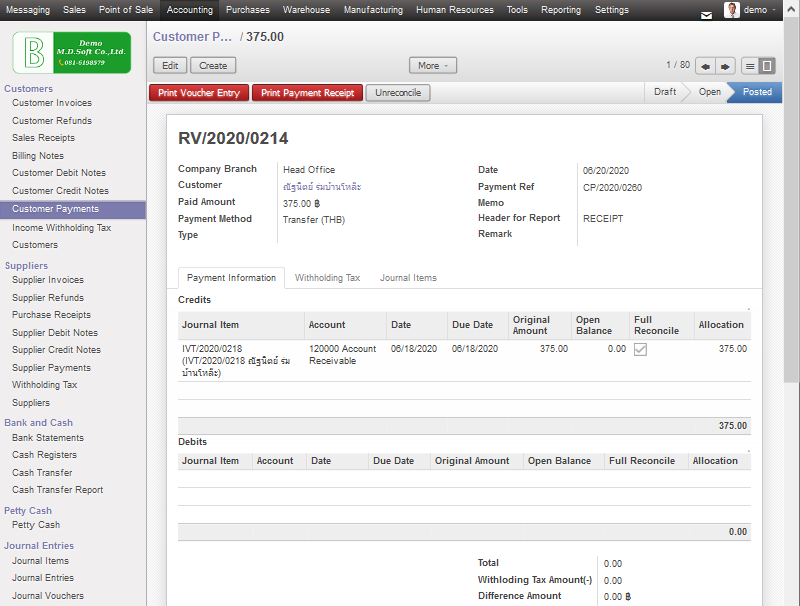The height and width of the screenshot is (606, 800).
Task: Toggle Full Reconcile checkbox for IVT/2020/0218
Action: click(640, 349)
